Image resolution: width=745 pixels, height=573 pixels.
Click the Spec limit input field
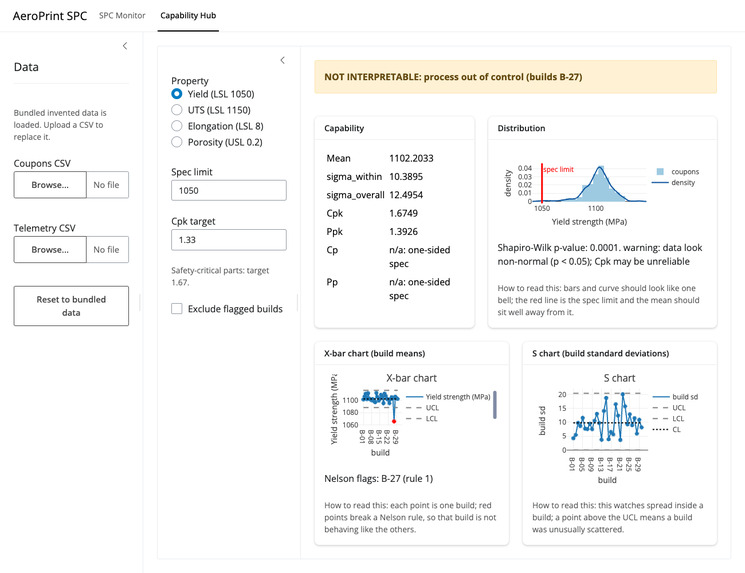tap(229, 191)
